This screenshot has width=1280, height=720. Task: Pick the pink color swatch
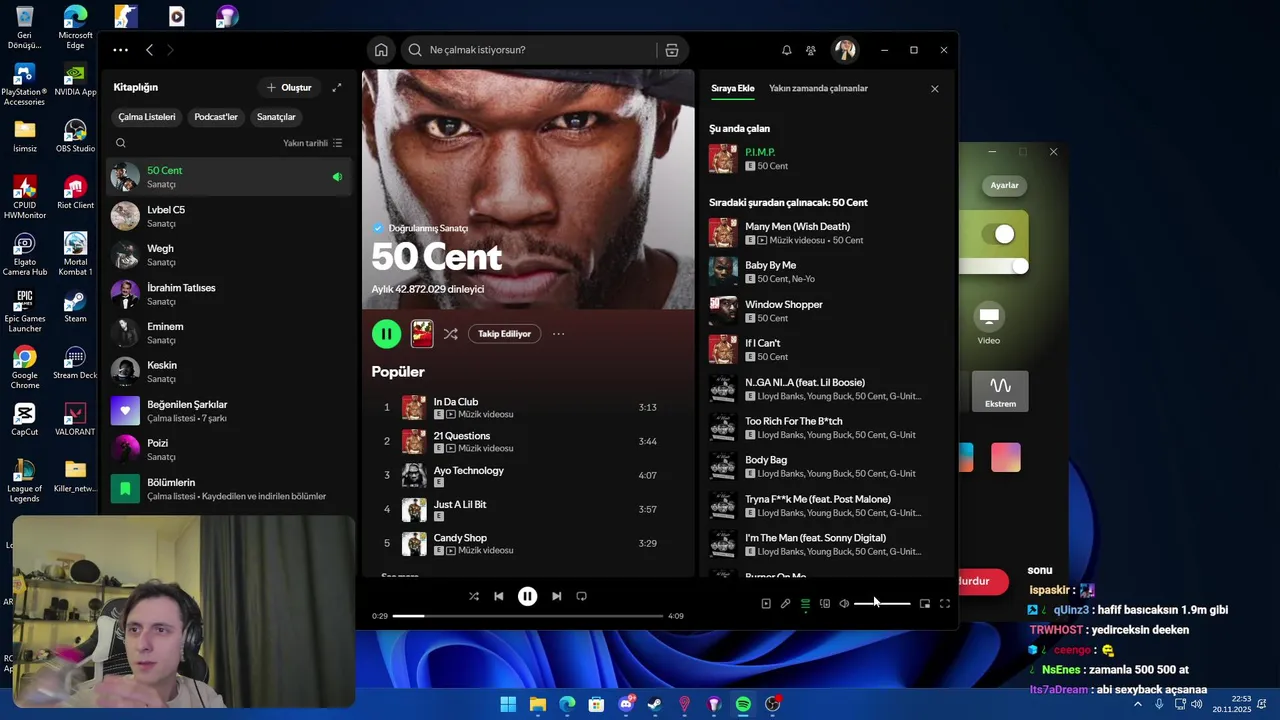click(x=1006, y=457)
